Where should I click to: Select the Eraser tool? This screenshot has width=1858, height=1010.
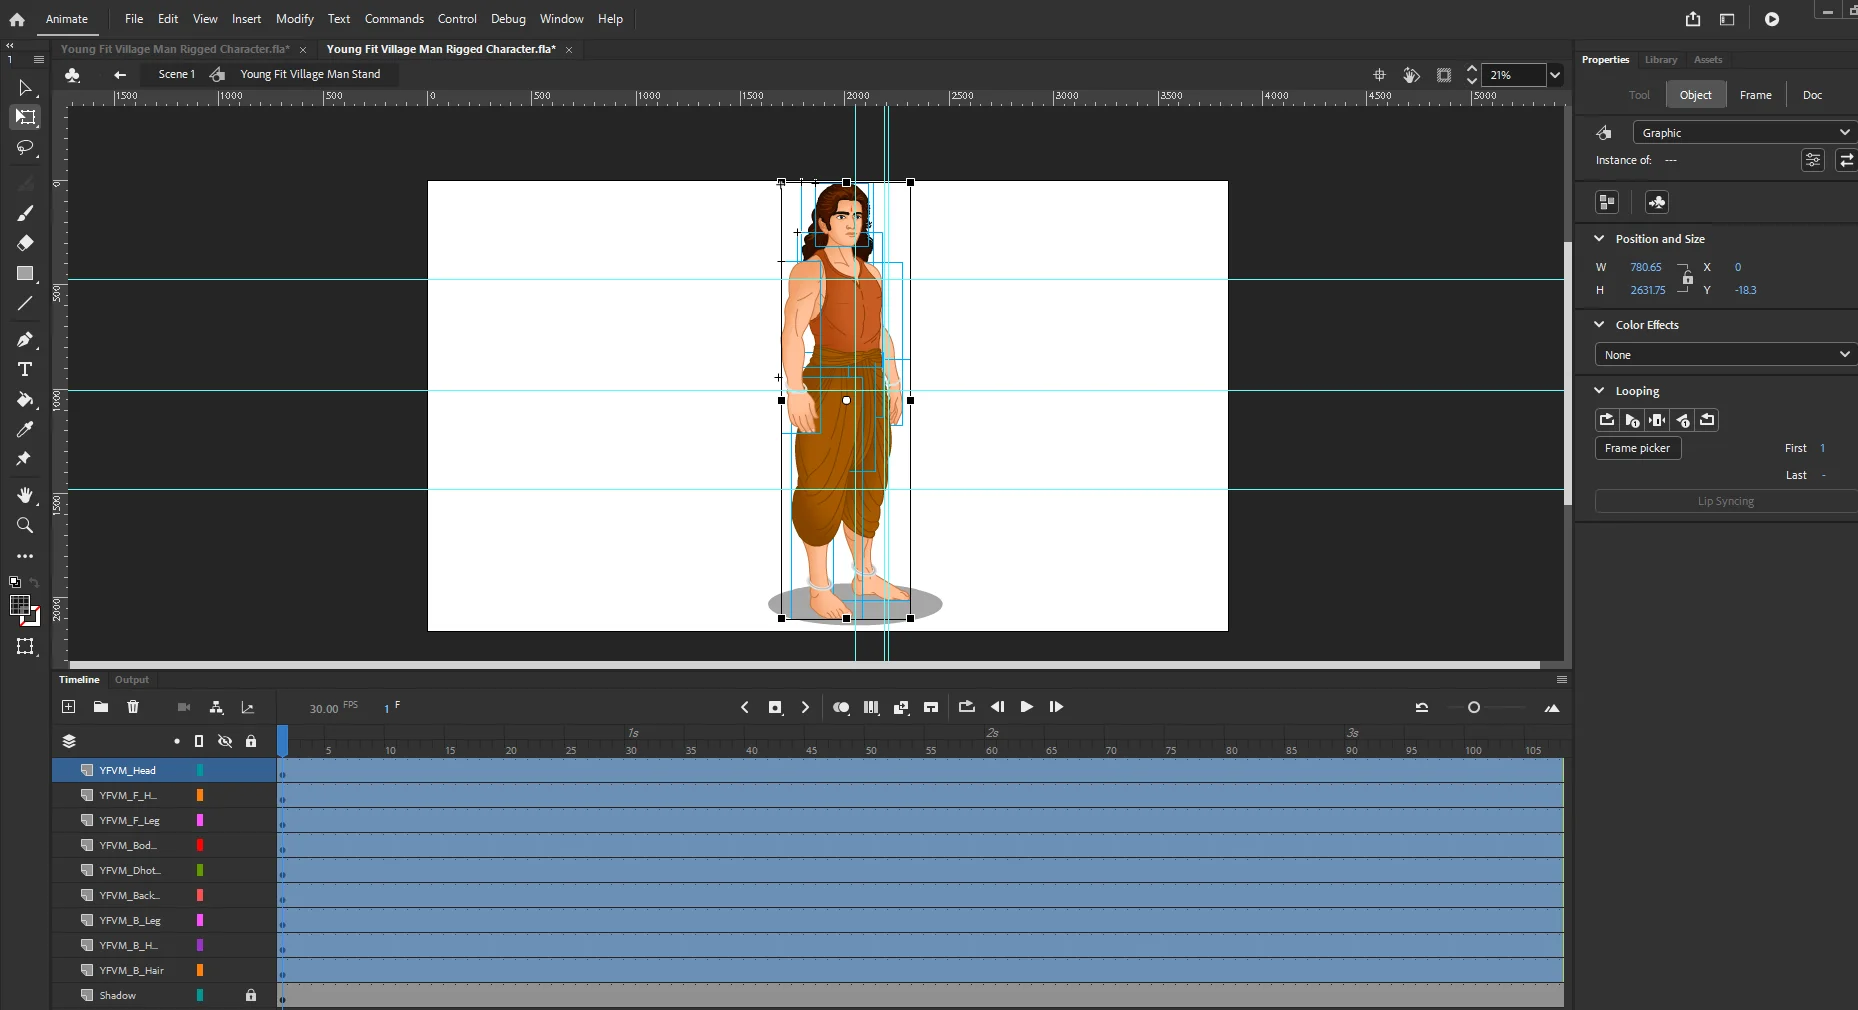pyautogui.click(x=25, y=243)
